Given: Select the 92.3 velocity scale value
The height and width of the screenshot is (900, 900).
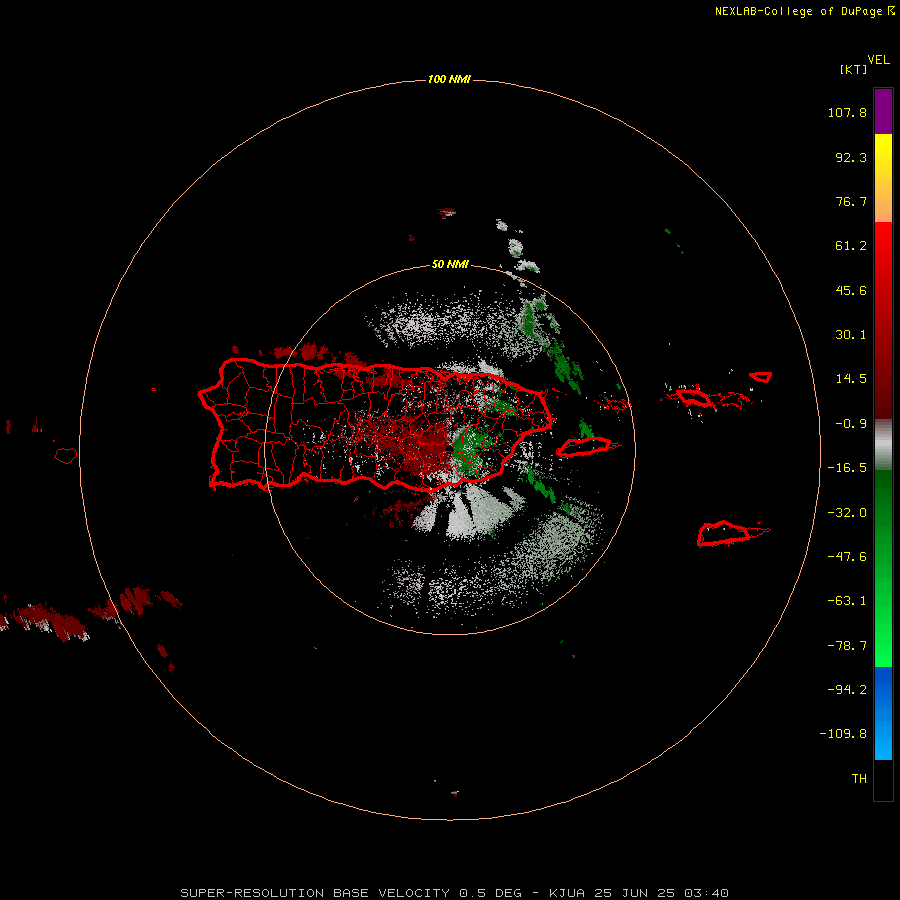Looking at the screenshot, I should point(851,157).
